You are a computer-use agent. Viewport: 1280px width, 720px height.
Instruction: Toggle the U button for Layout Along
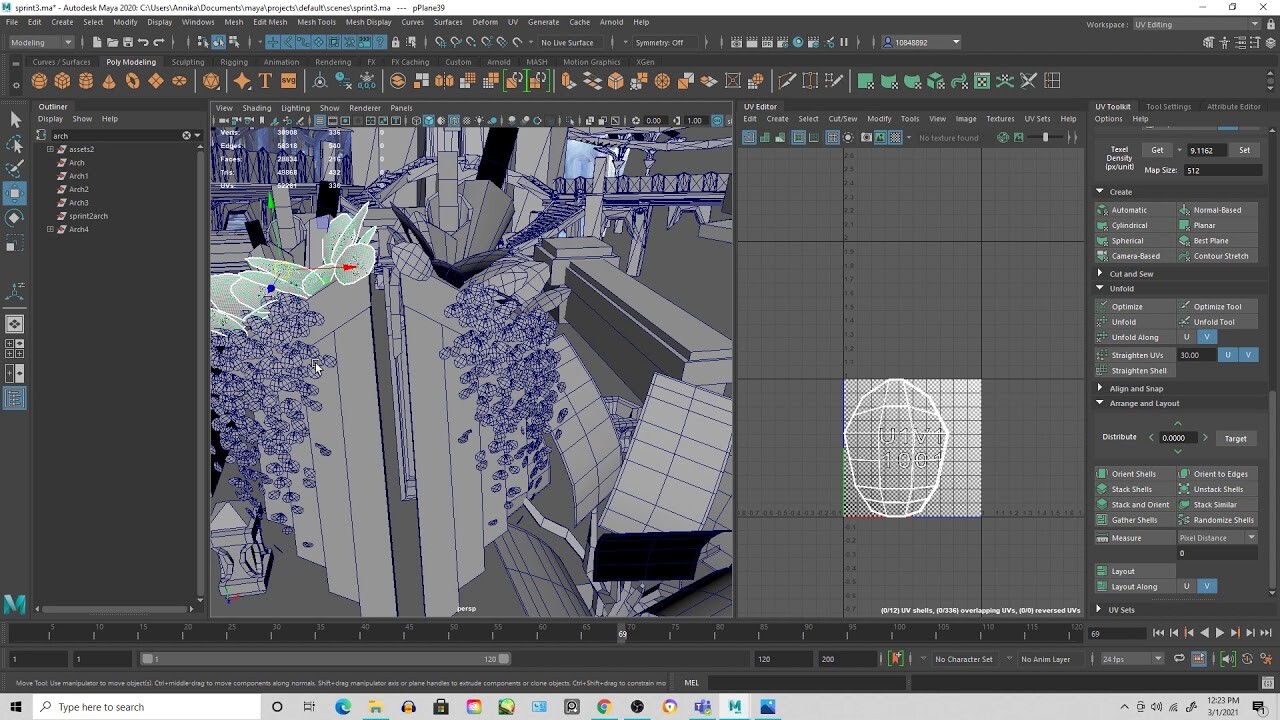point(1187,587)
